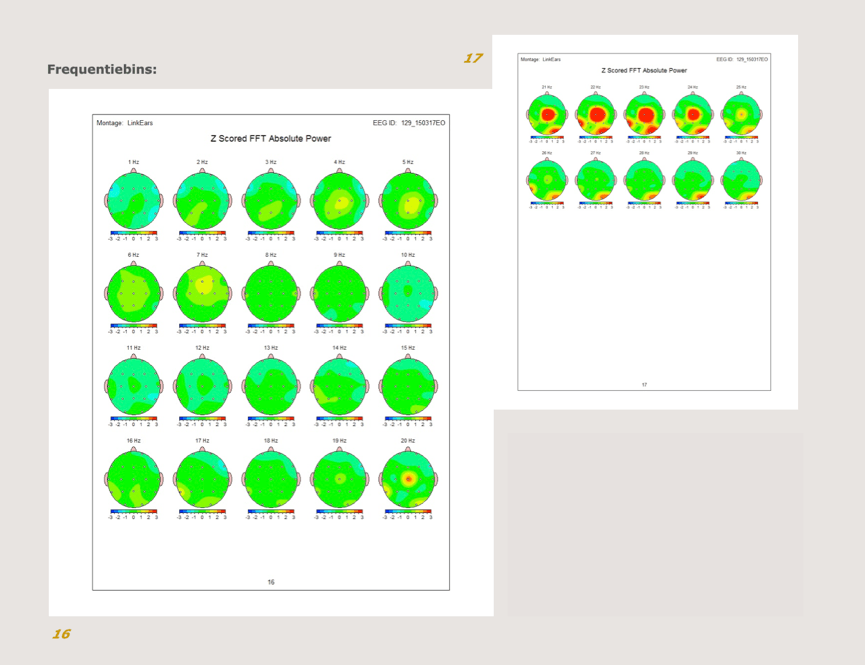Screen dimensions: 865x665
Task: Click the "5 Hz" label
Action: (408, 162)
